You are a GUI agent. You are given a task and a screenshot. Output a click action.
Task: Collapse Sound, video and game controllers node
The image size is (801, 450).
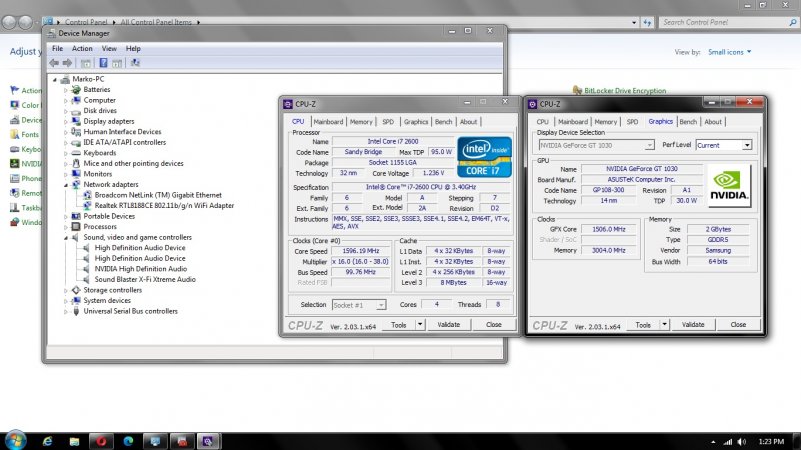(x=66, y=238)
